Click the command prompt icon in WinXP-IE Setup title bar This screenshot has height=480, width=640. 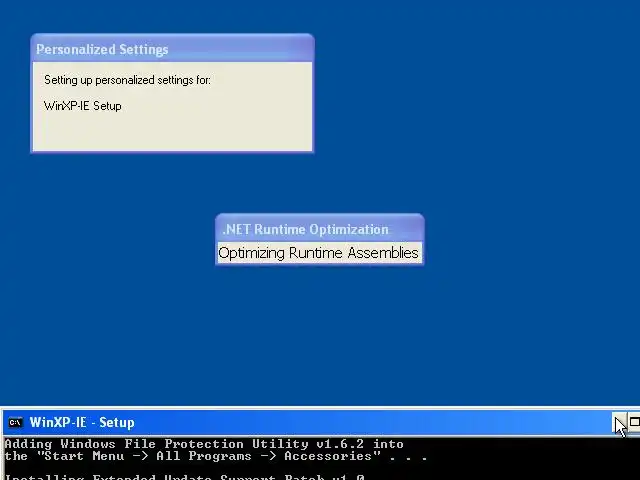[16, 422]
